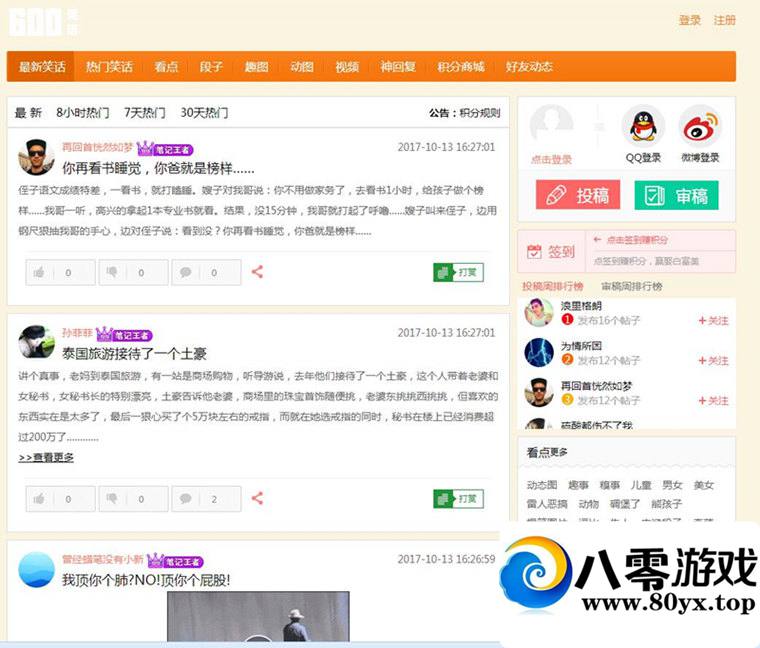Tip the first post with 打赏
Screen dimensions: 760x648
pyautogui.click(x=459, y=272)
